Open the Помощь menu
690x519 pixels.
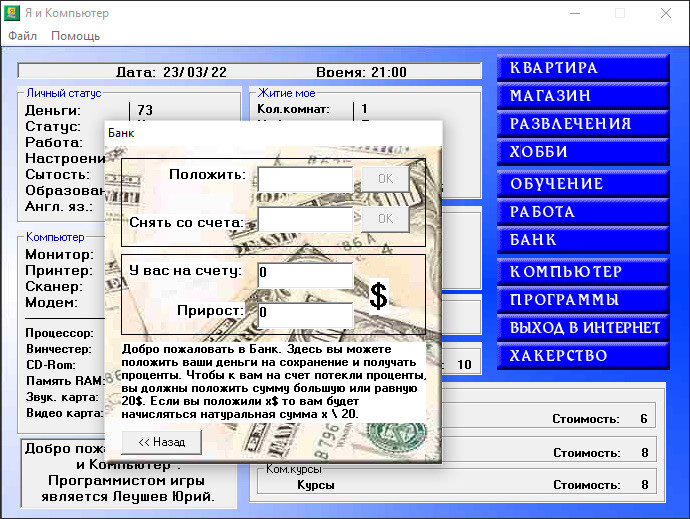76,36
